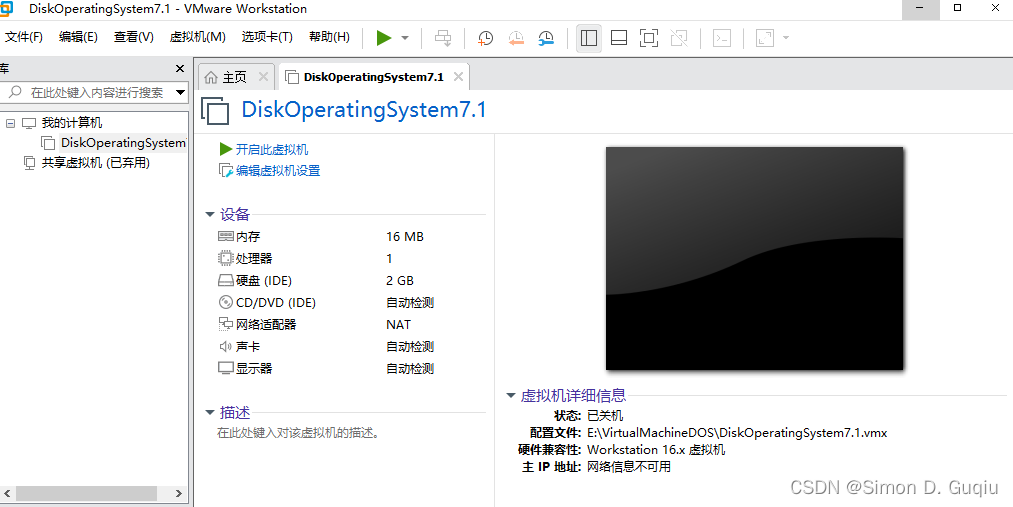Viewport: 1013px width, 507px height.
Task: Click the 声卡 sound card device row
Action: 351,346
